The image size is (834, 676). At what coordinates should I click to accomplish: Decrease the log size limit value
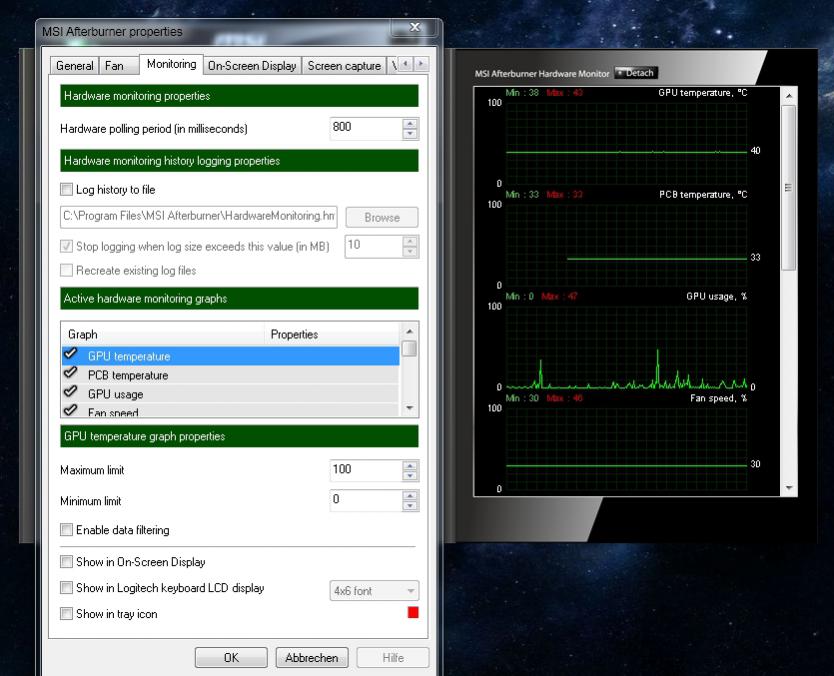410,252
